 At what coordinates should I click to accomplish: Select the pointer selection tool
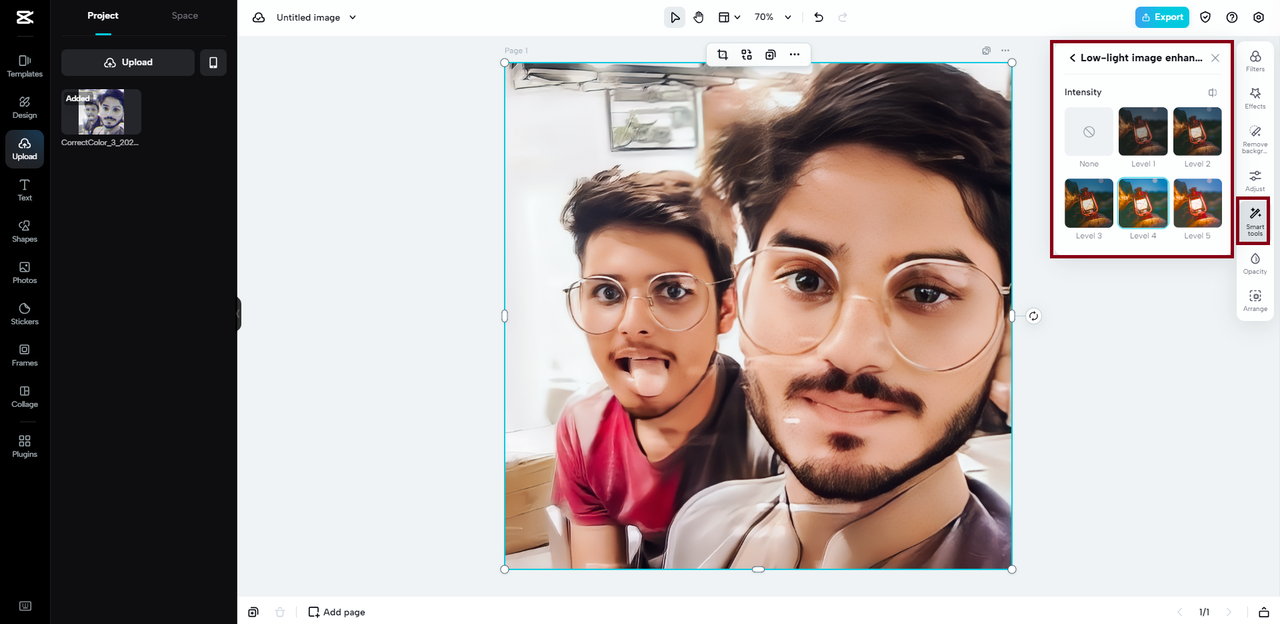pos(675,17)
